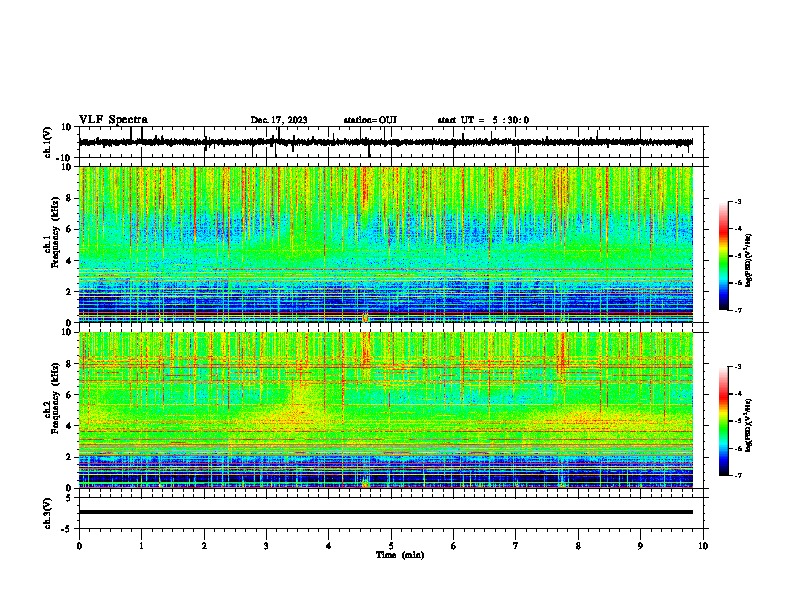Click the "ch.3(V)" axis label
This screenshot has height=612, width=792.
48,513
